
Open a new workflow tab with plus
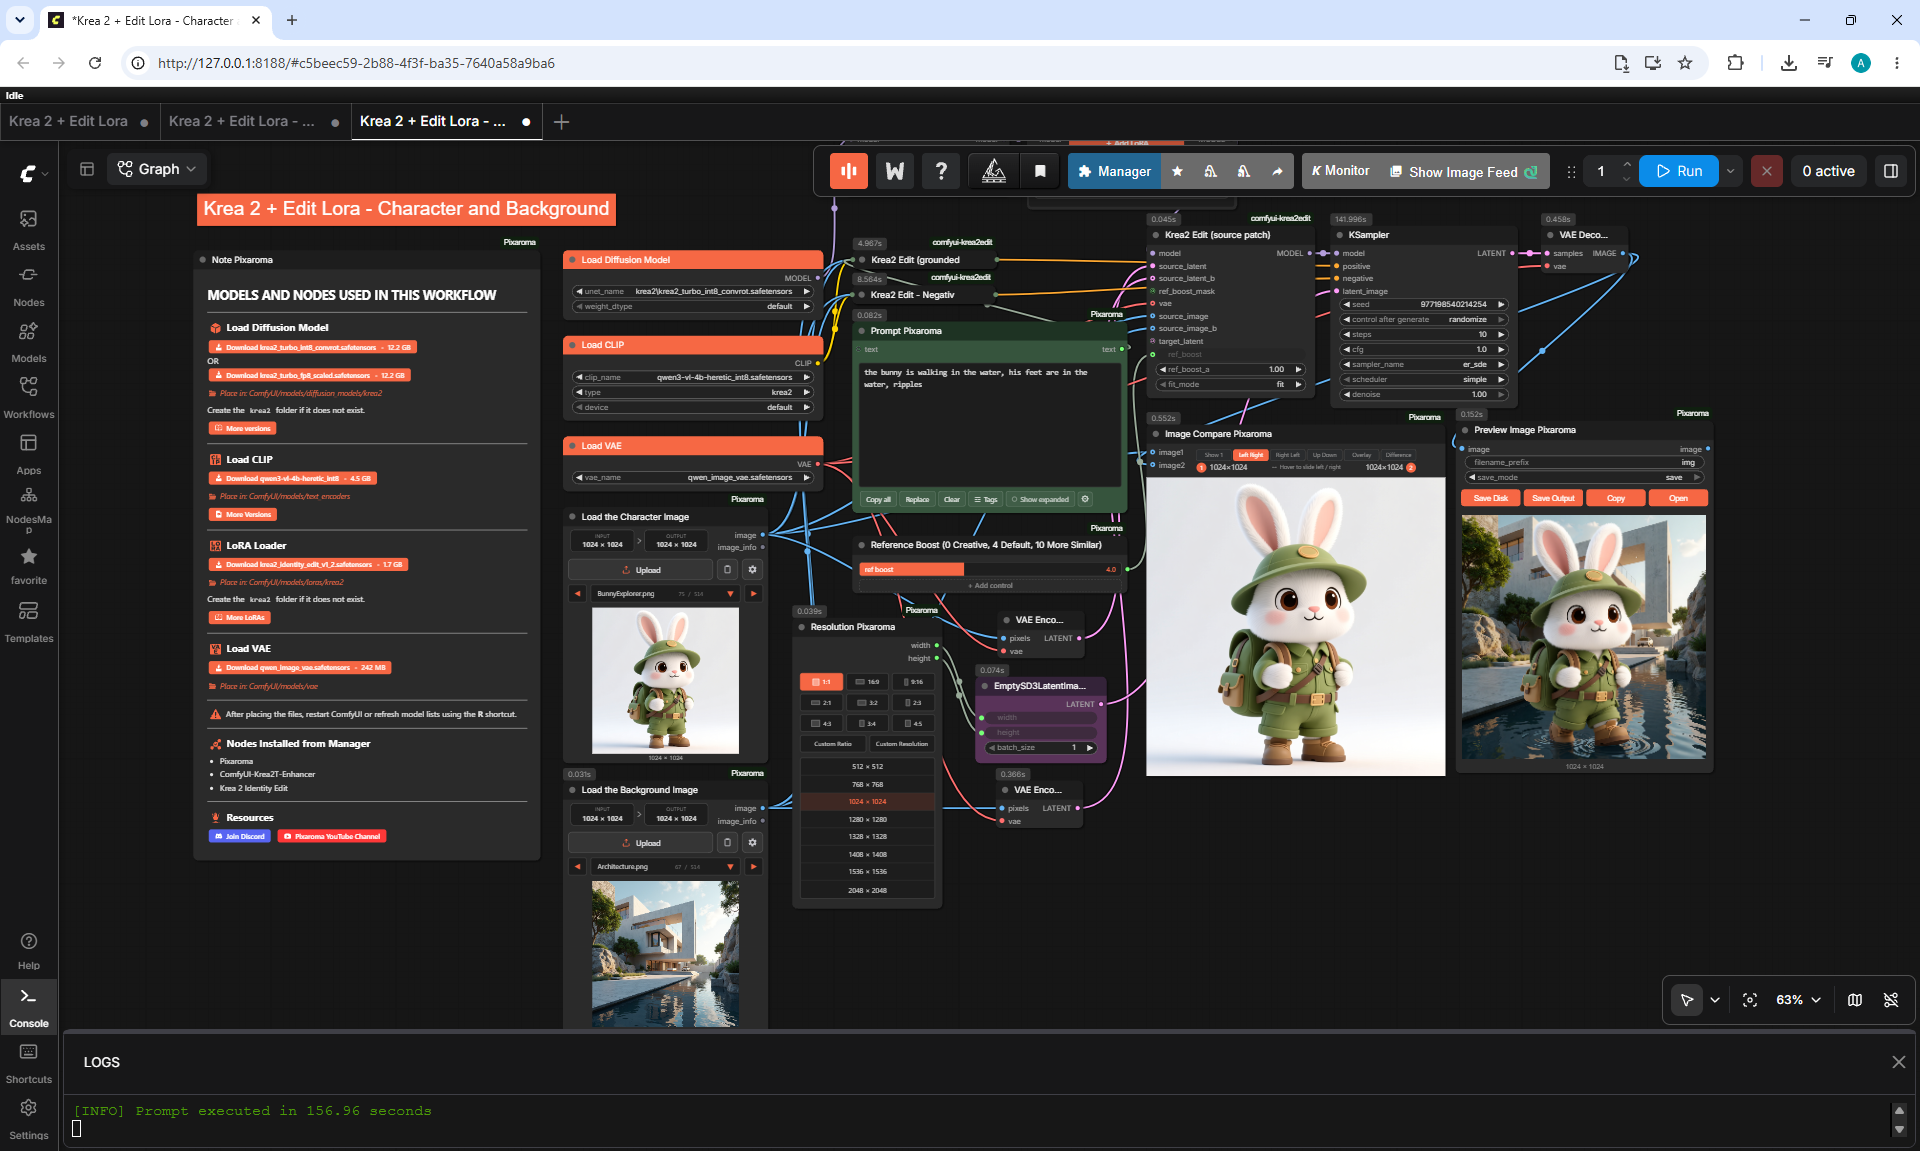[562, 121]
